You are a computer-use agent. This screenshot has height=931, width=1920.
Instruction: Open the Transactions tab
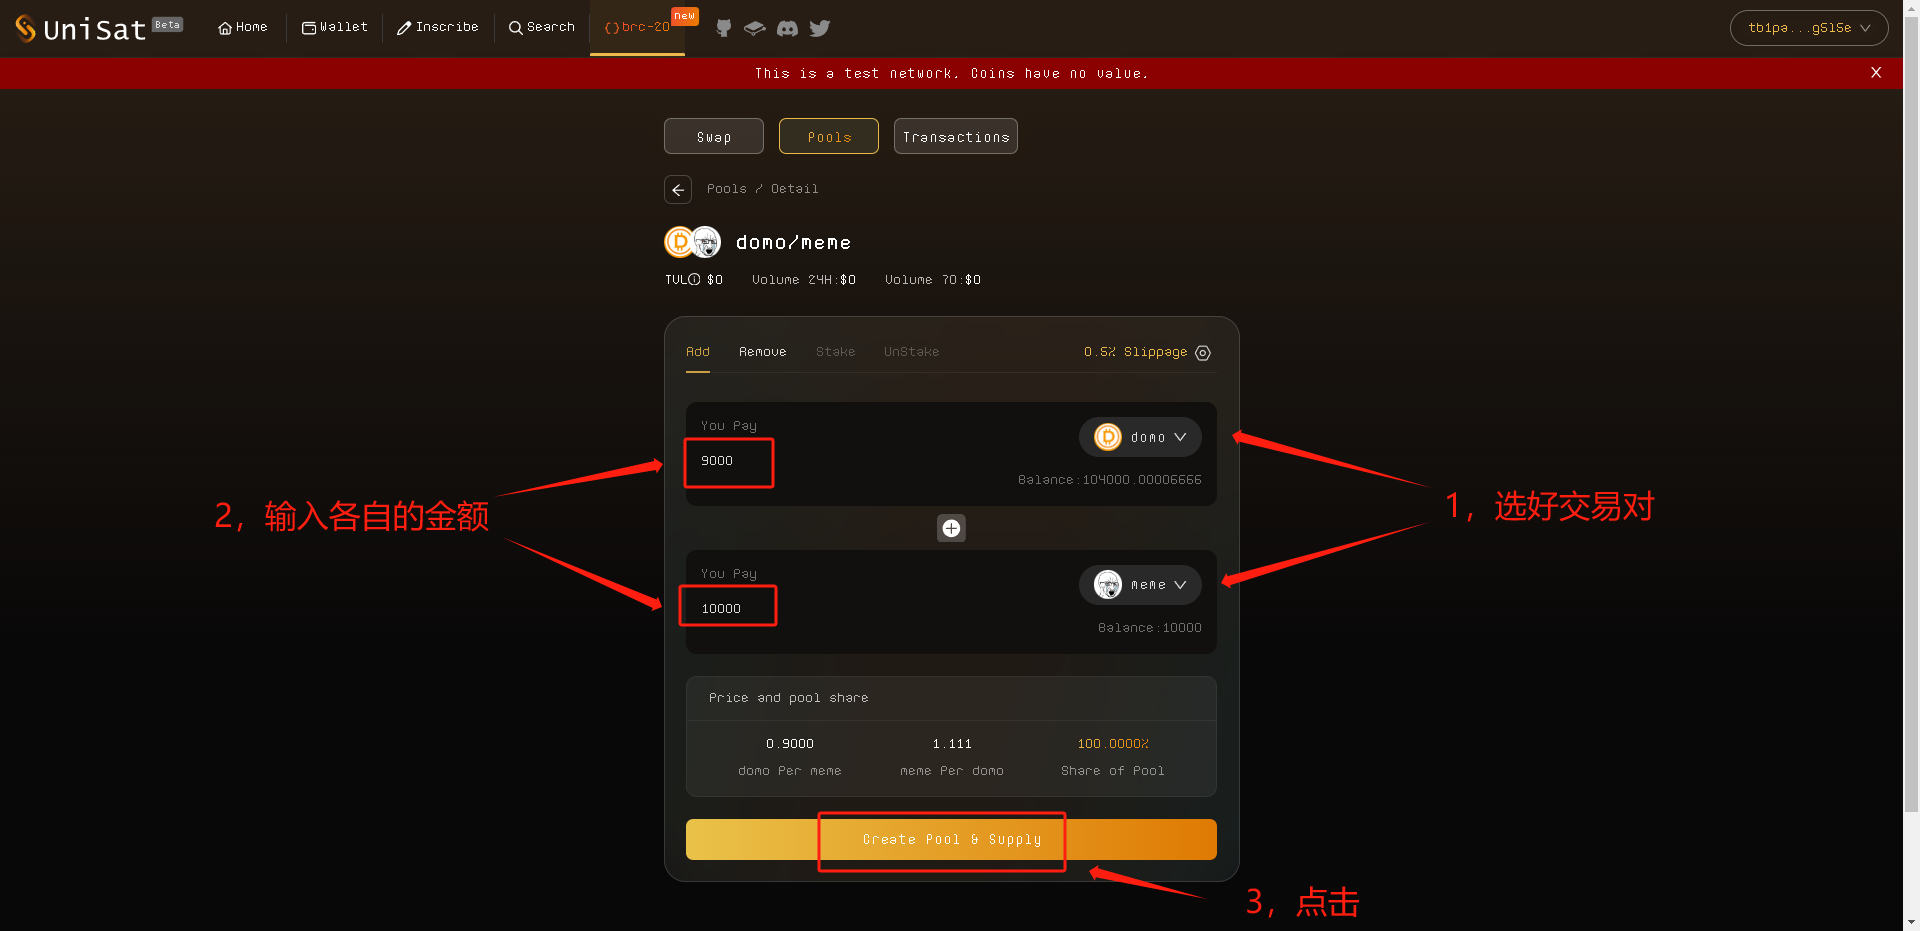click(956, 136)
